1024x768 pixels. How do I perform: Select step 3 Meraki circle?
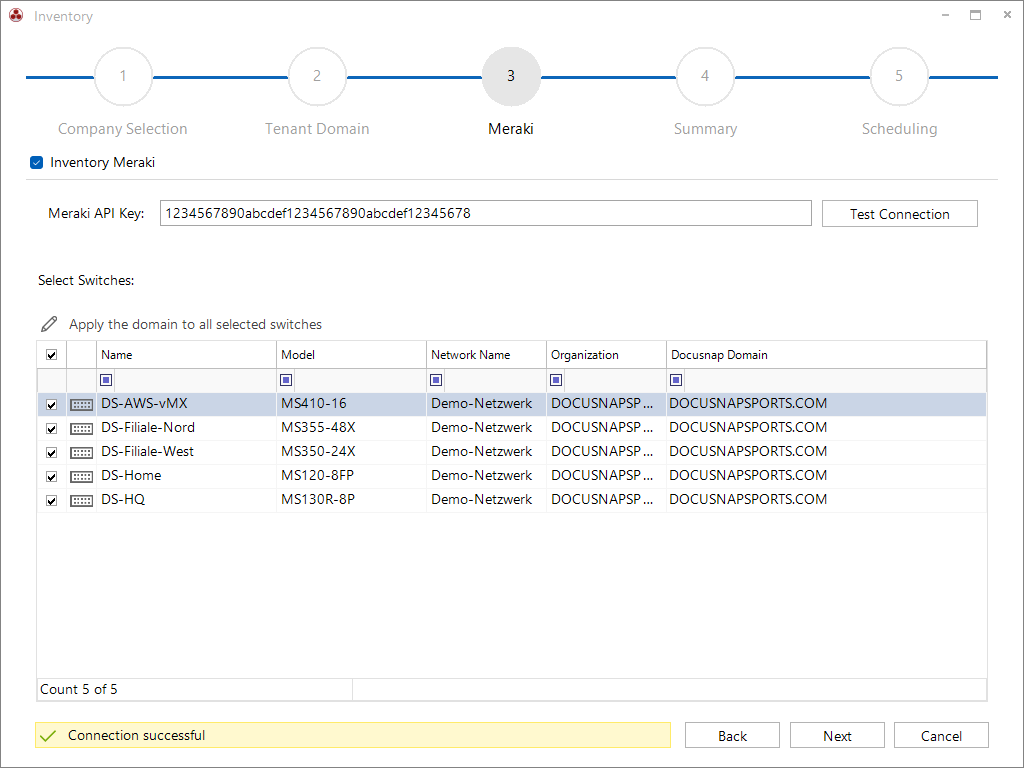(511, 76)
